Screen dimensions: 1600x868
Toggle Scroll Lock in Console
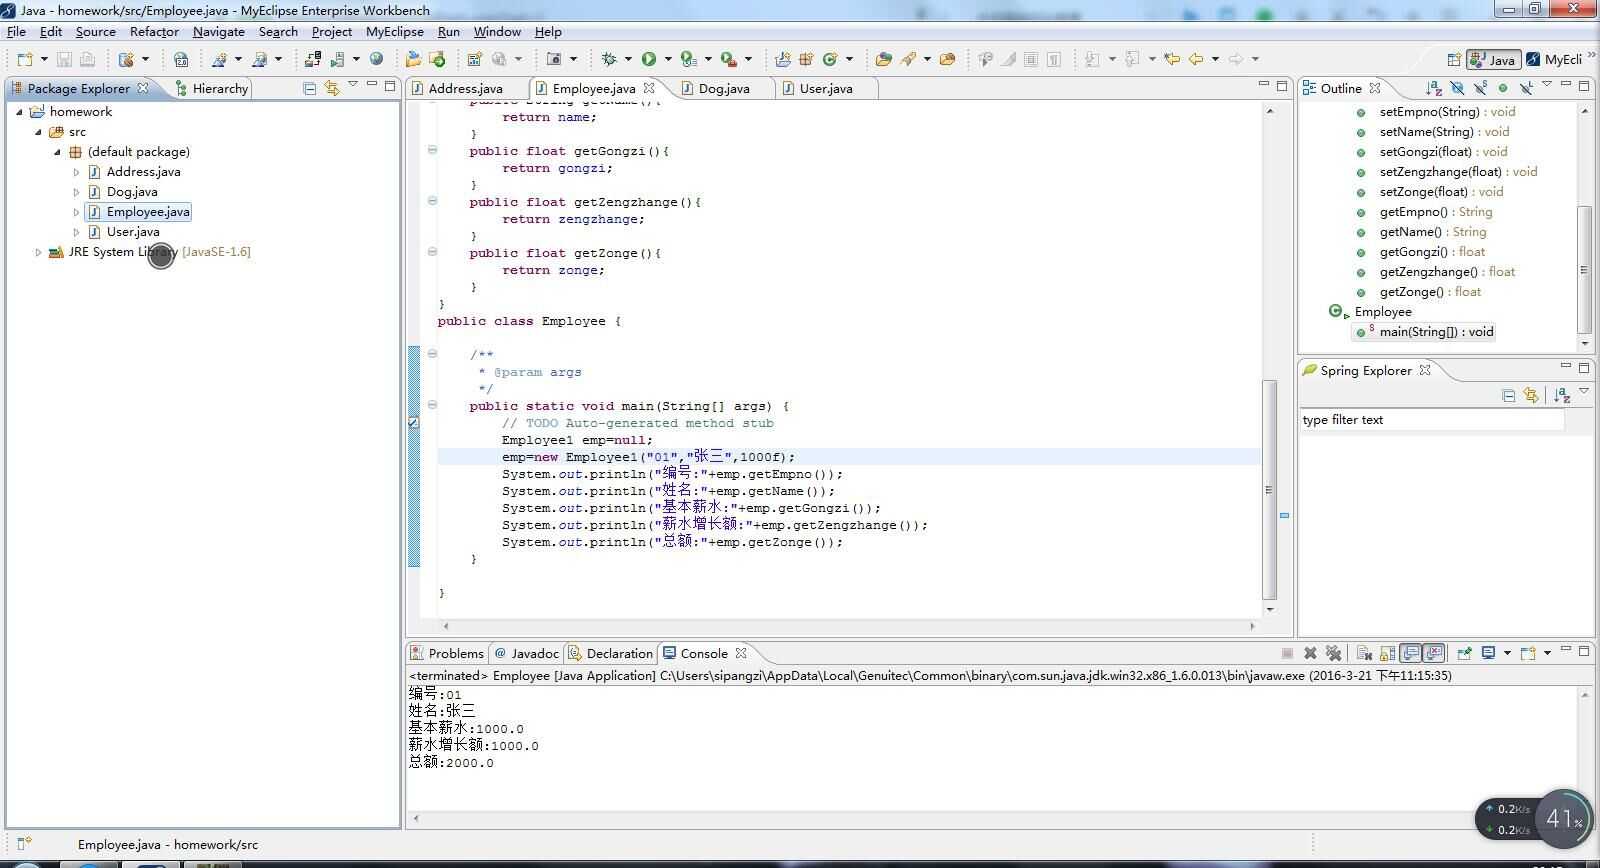click(1387, 653)
